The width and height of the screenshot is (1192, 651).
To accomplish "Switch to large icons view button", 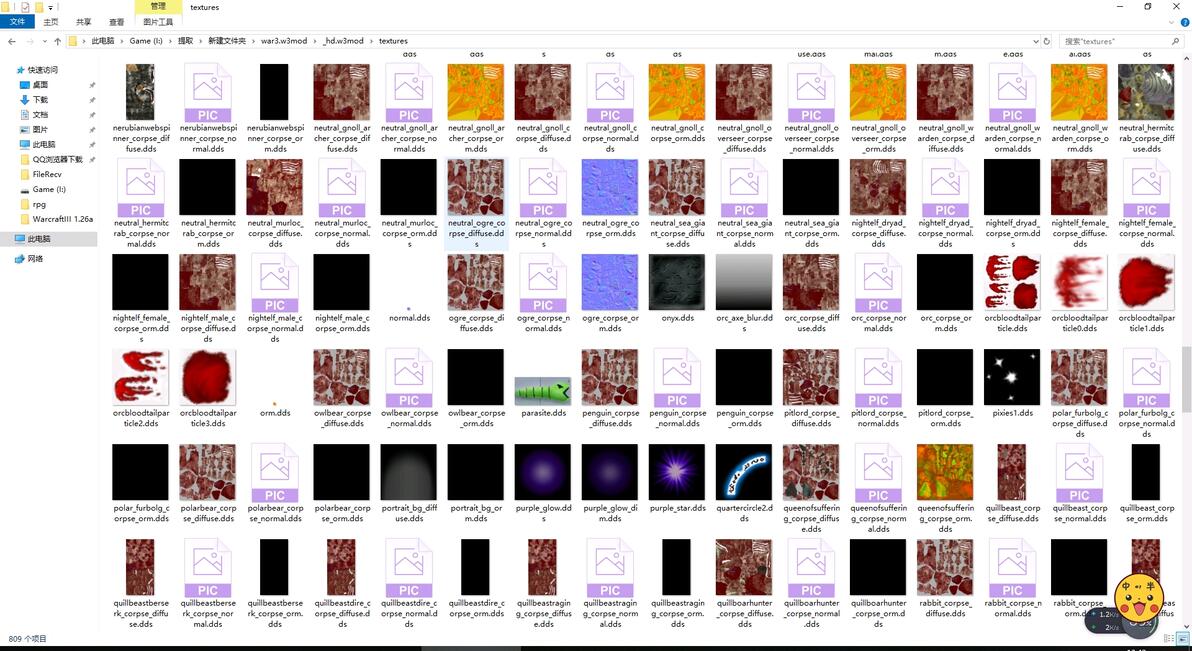I will point(1183,639).
